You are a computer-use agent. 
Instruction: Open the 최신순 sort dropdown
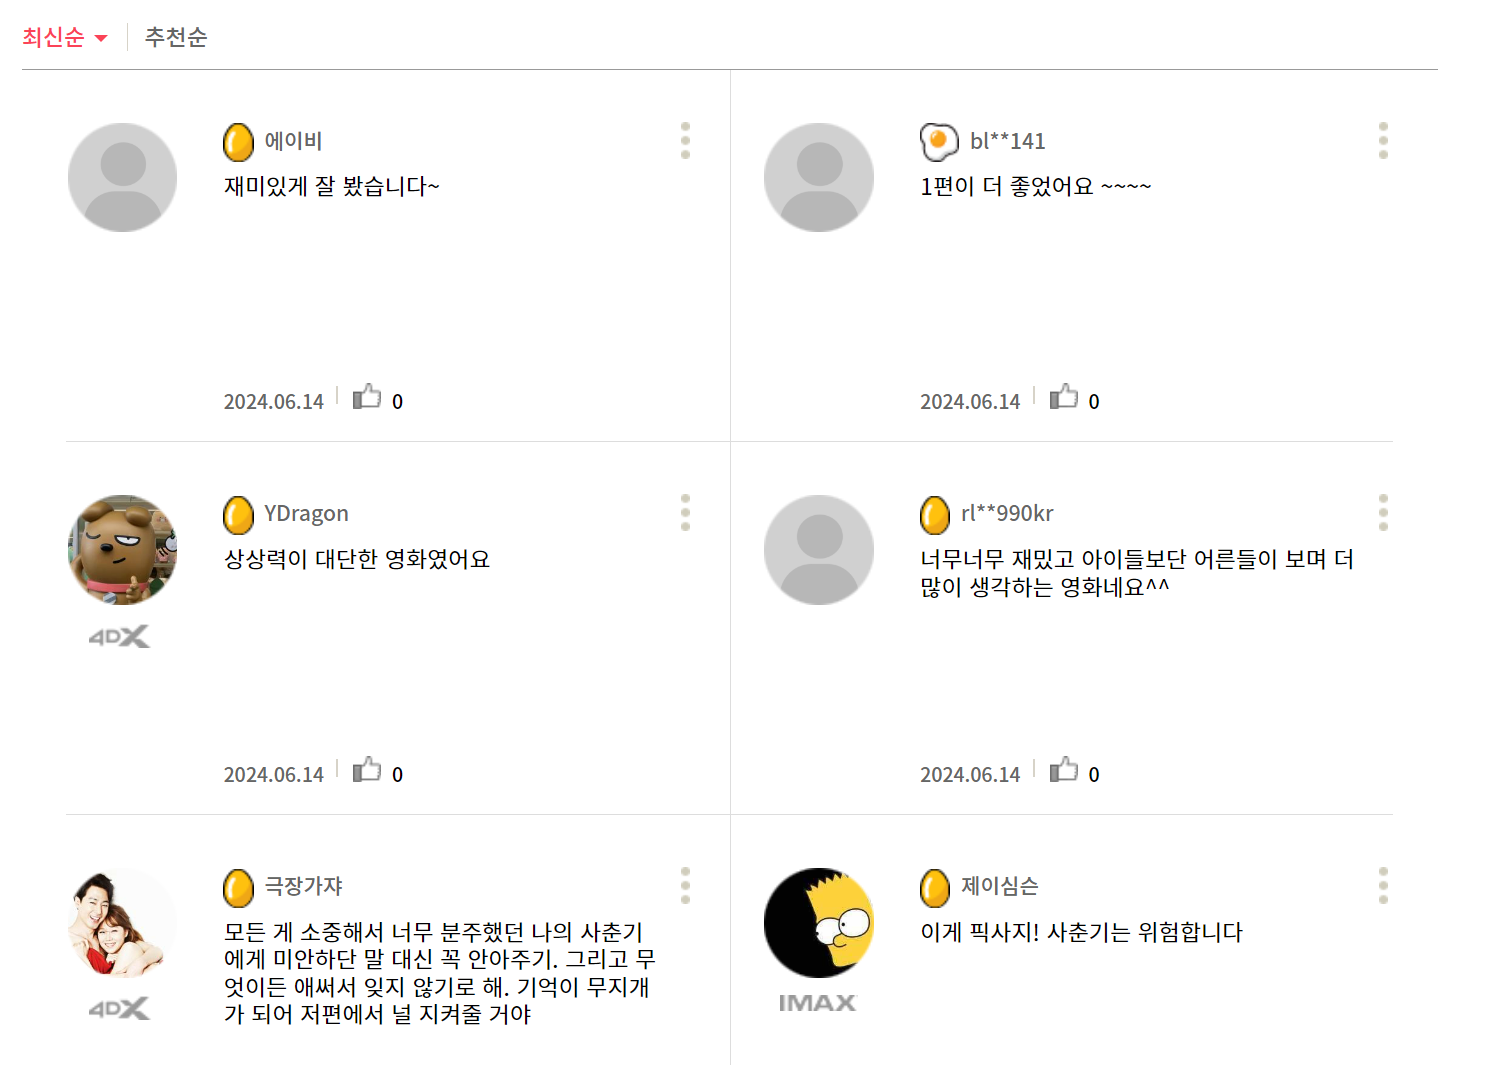click(65, 35)
